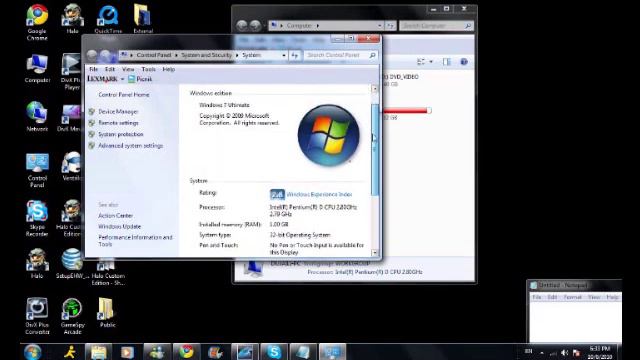Screen dimensions: 640x360
Task: Open Advanced system settings link
Action: [x=130, y=146]
